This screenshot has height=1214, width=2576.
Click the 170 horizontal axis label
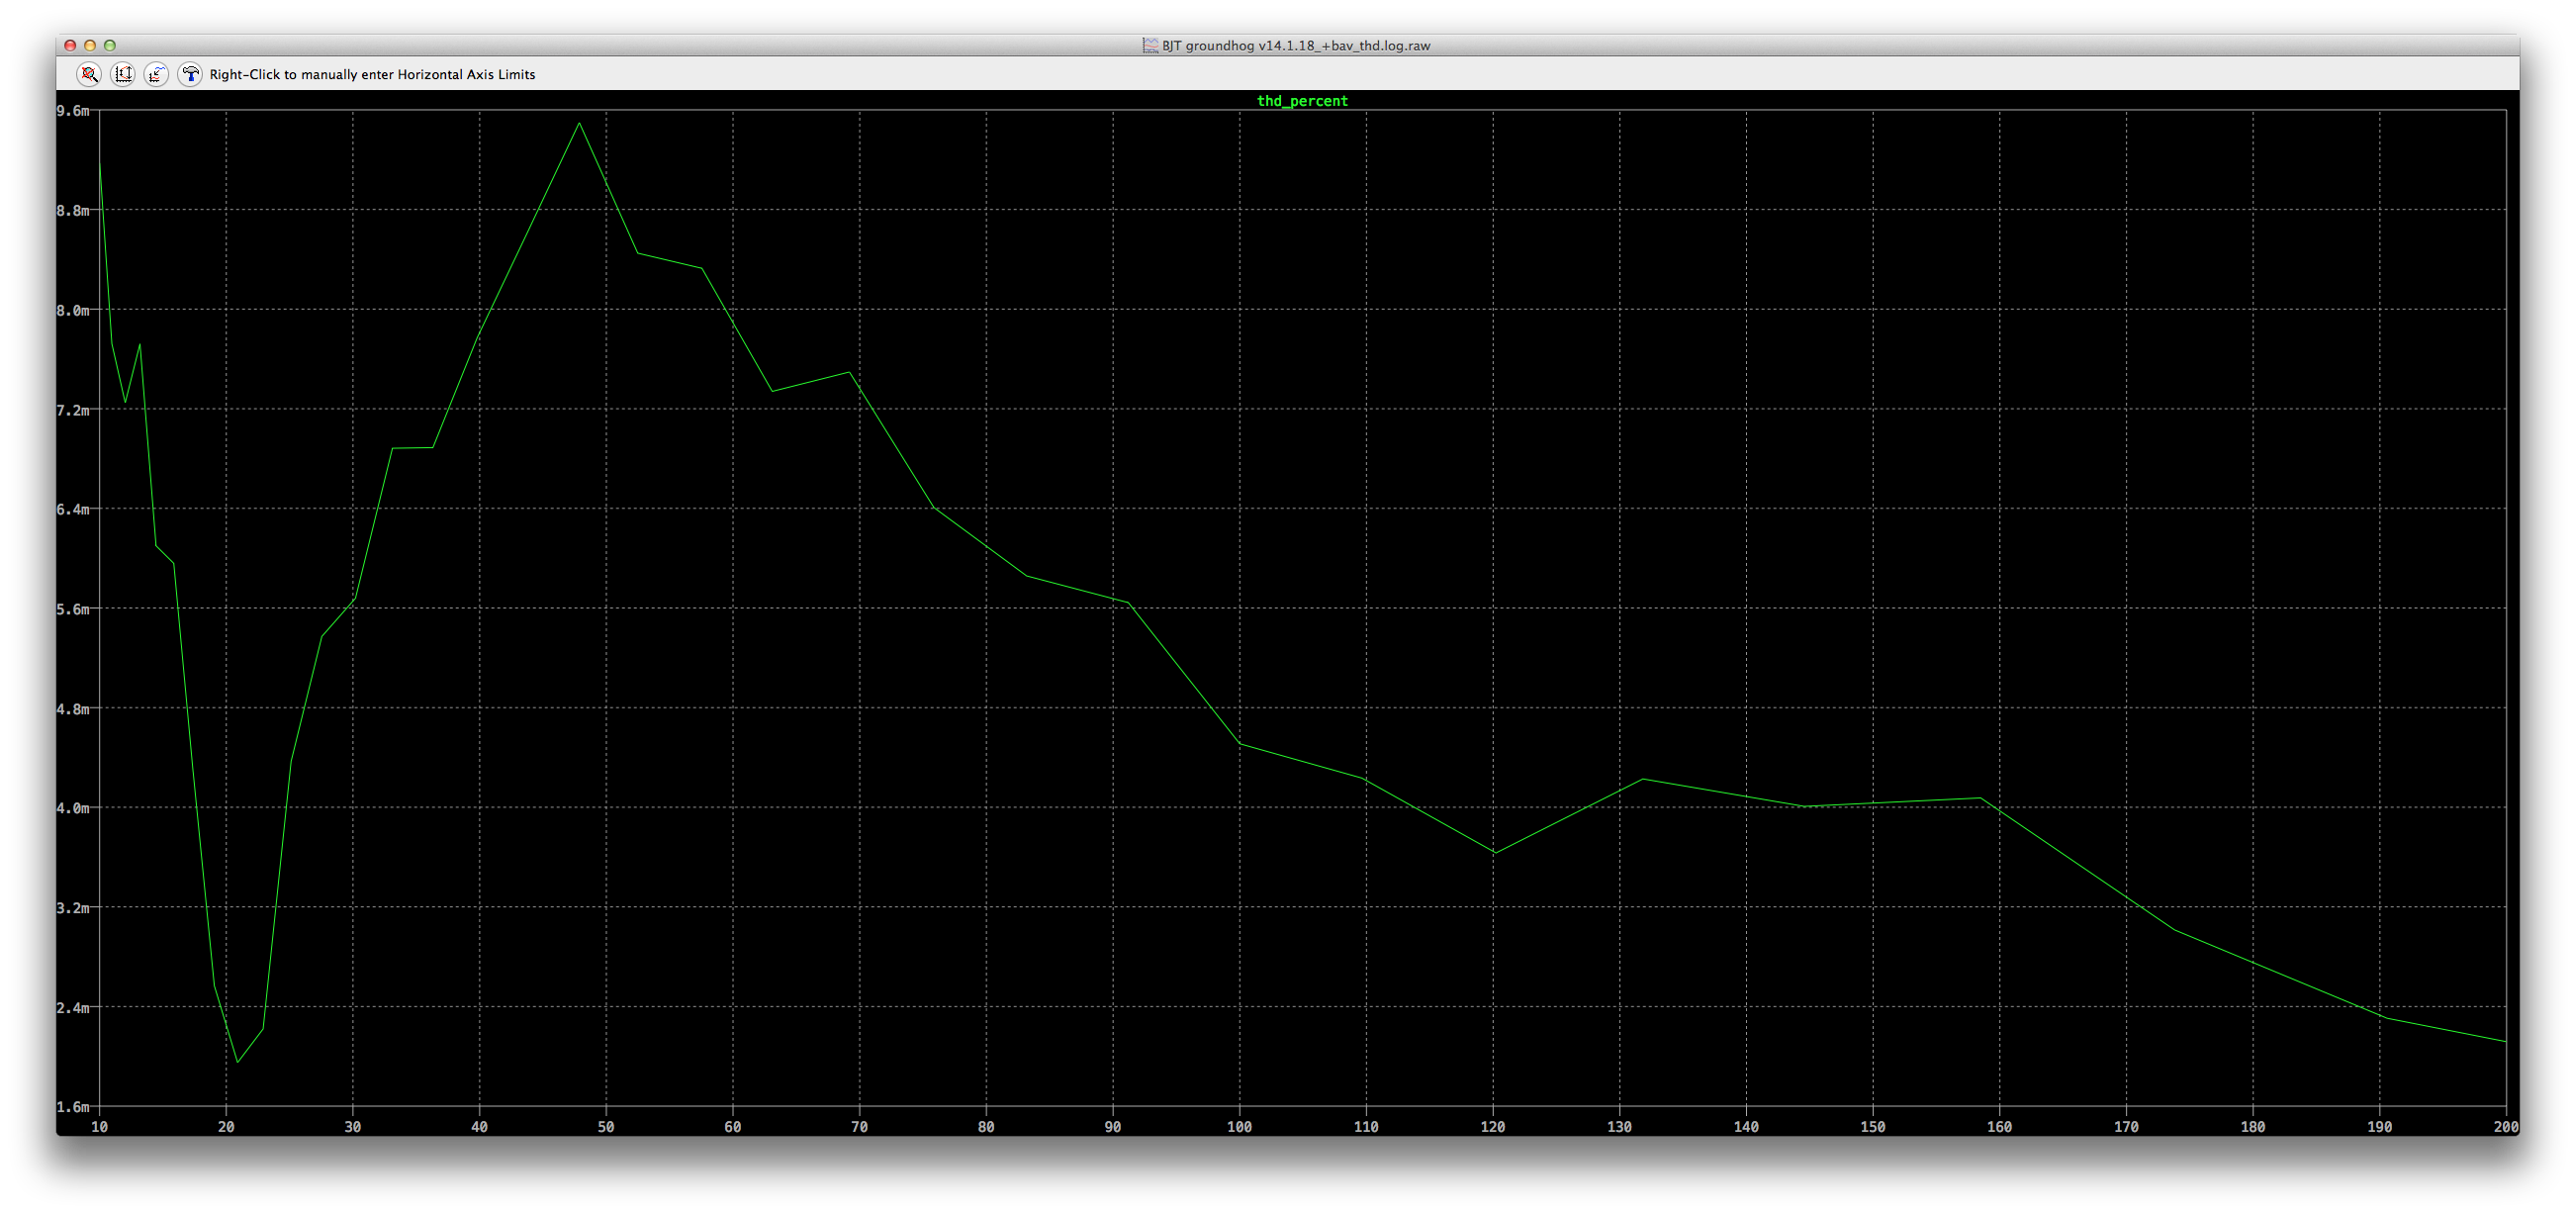tap(2126, 1127)
